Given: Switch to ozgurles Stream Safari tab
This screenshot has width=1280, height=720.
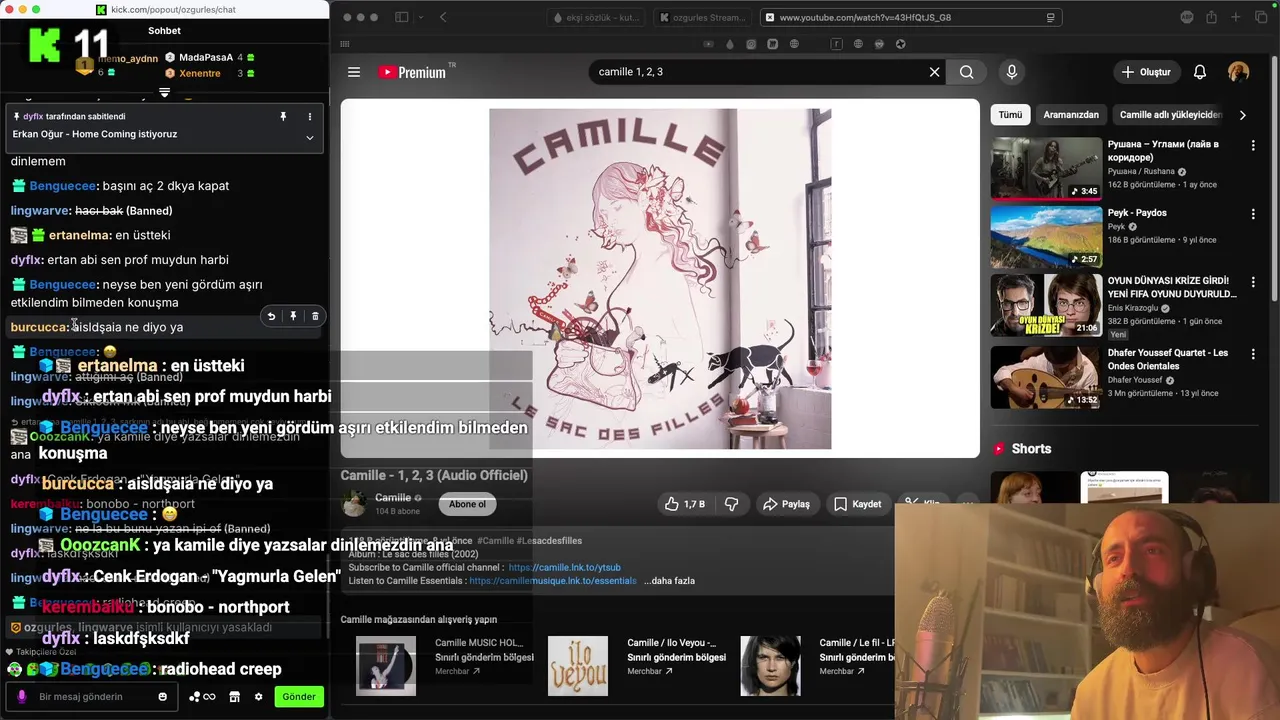Looking at the screenshot, I should (x=704, y=17).
